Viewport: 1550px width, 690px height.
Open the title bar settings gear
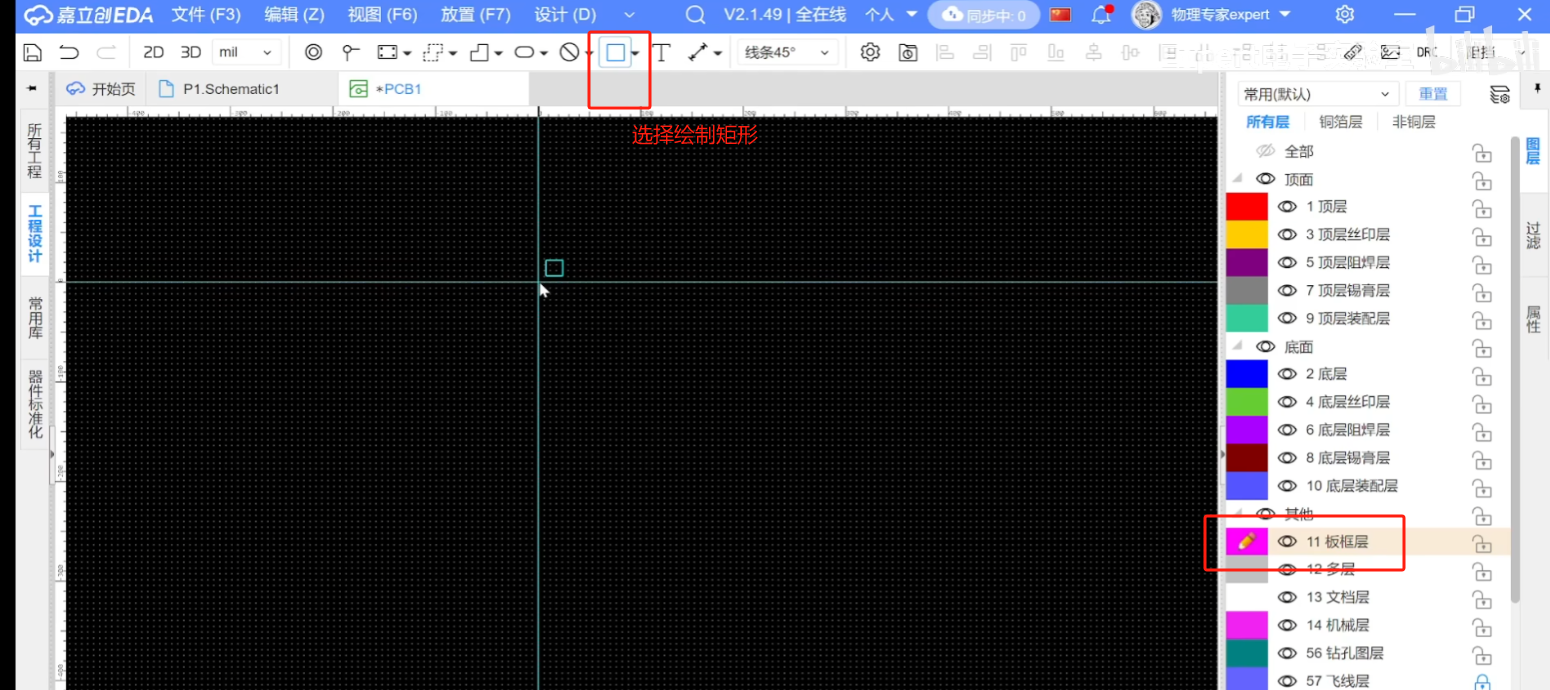(x=1345, y=15)
